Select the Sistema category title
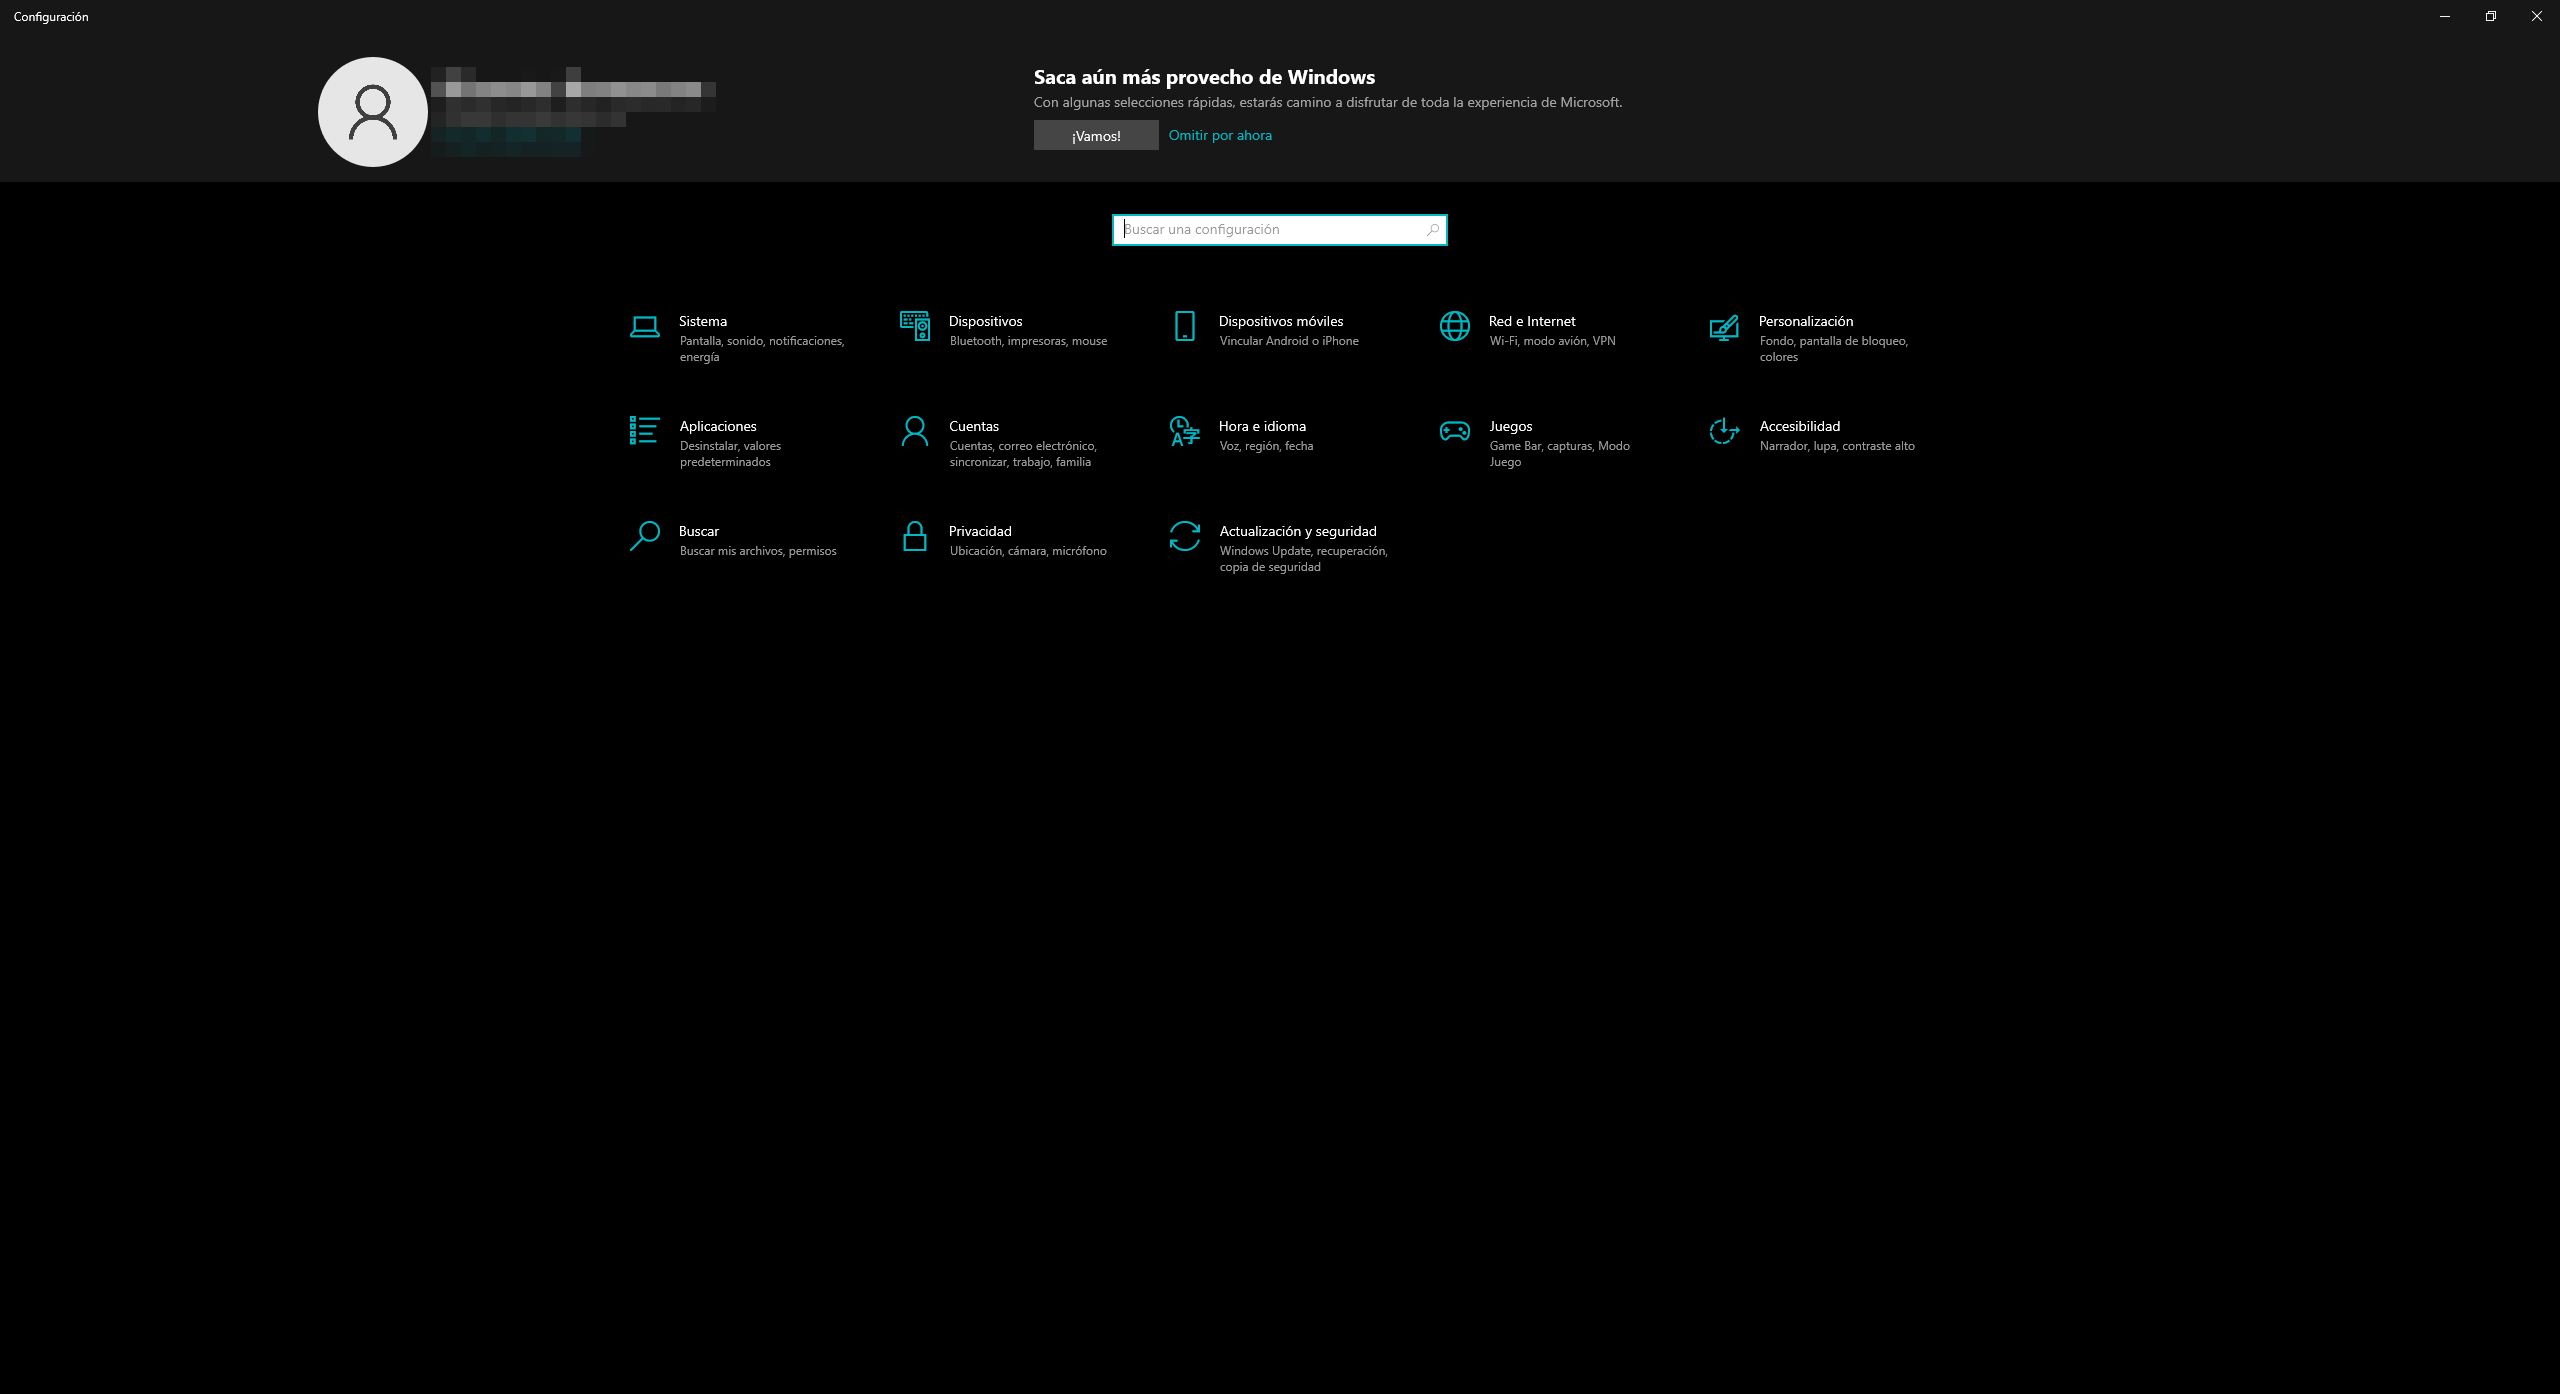 703,322
